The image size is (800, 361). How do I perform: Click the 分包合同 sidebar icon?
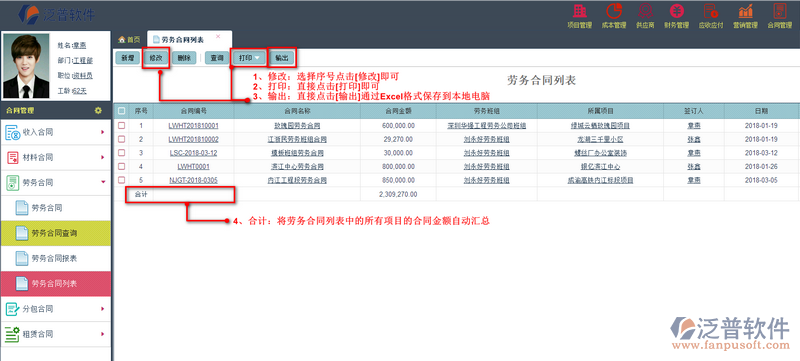[12, 309]
